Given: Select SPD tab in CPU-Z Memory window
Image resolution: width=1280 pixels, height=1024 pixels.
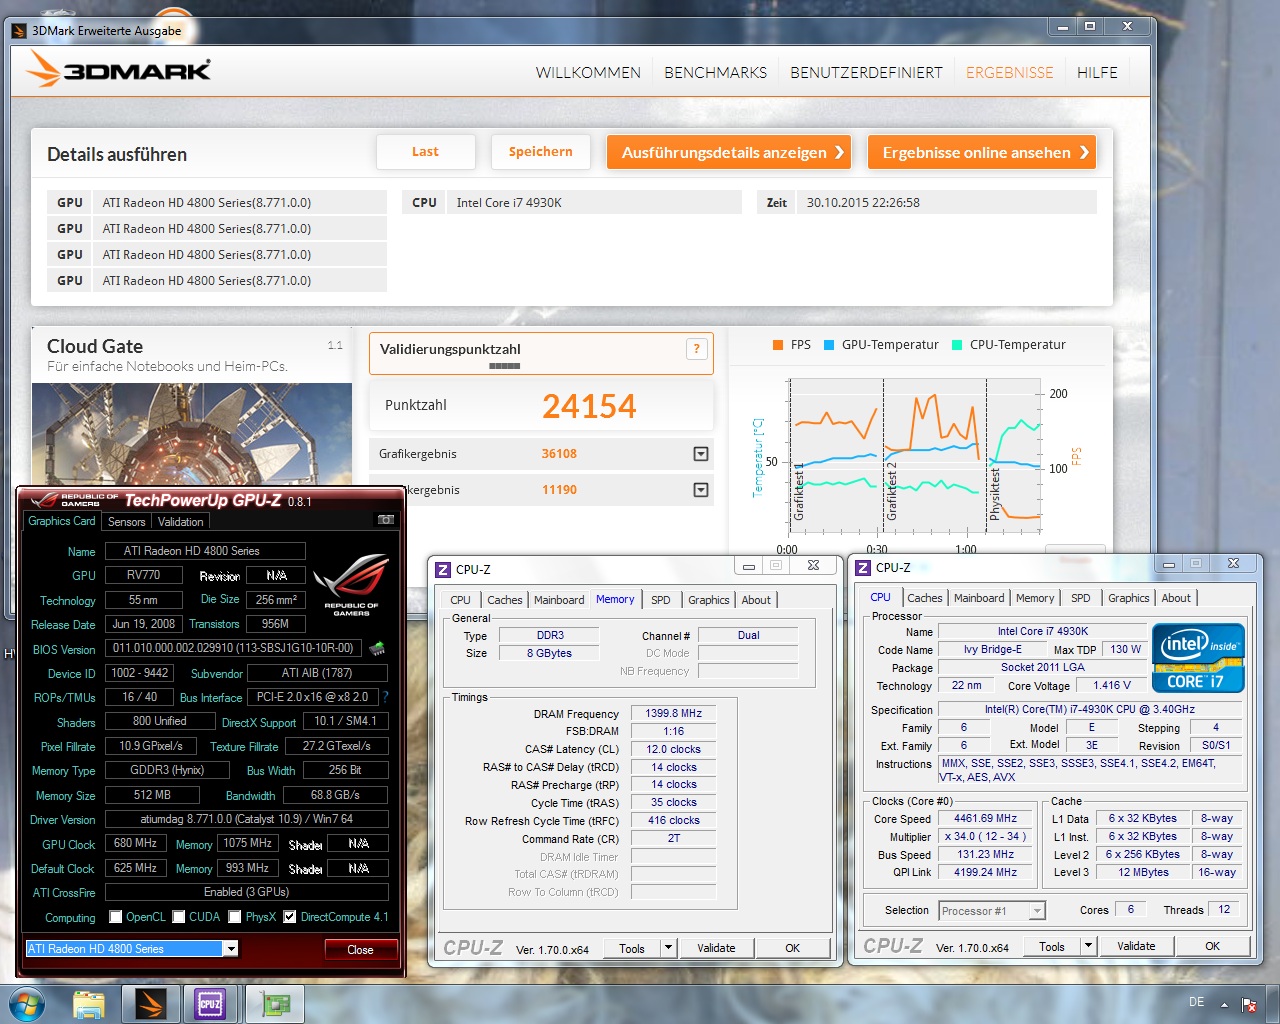Looking at the screenshot, I should (x=661, y=600).
